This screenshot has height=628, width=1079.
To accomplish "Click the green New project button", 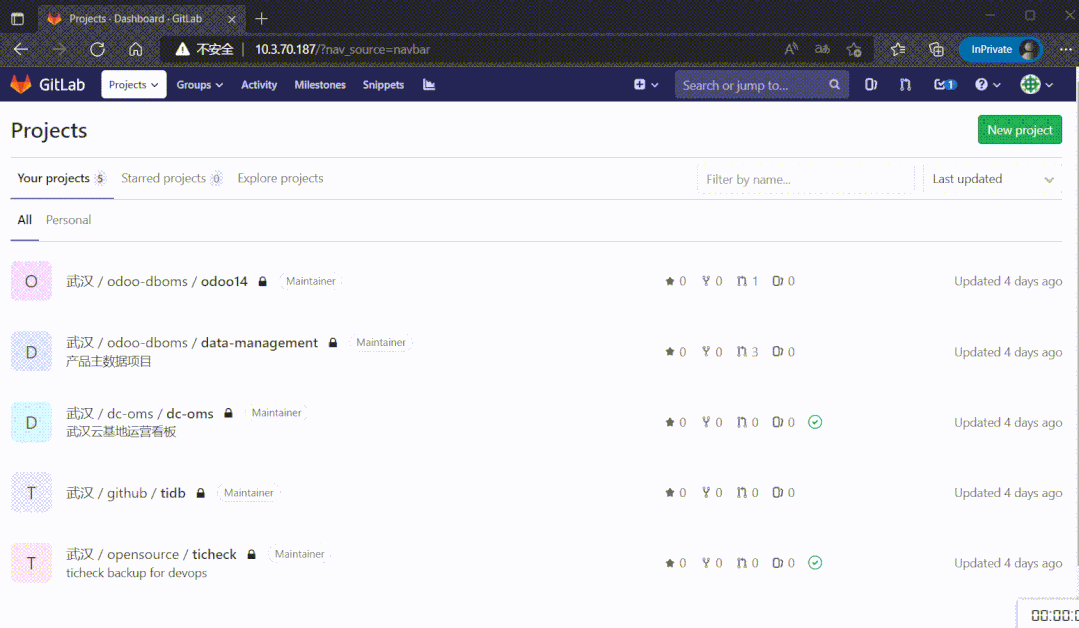I will (1019, 130).
